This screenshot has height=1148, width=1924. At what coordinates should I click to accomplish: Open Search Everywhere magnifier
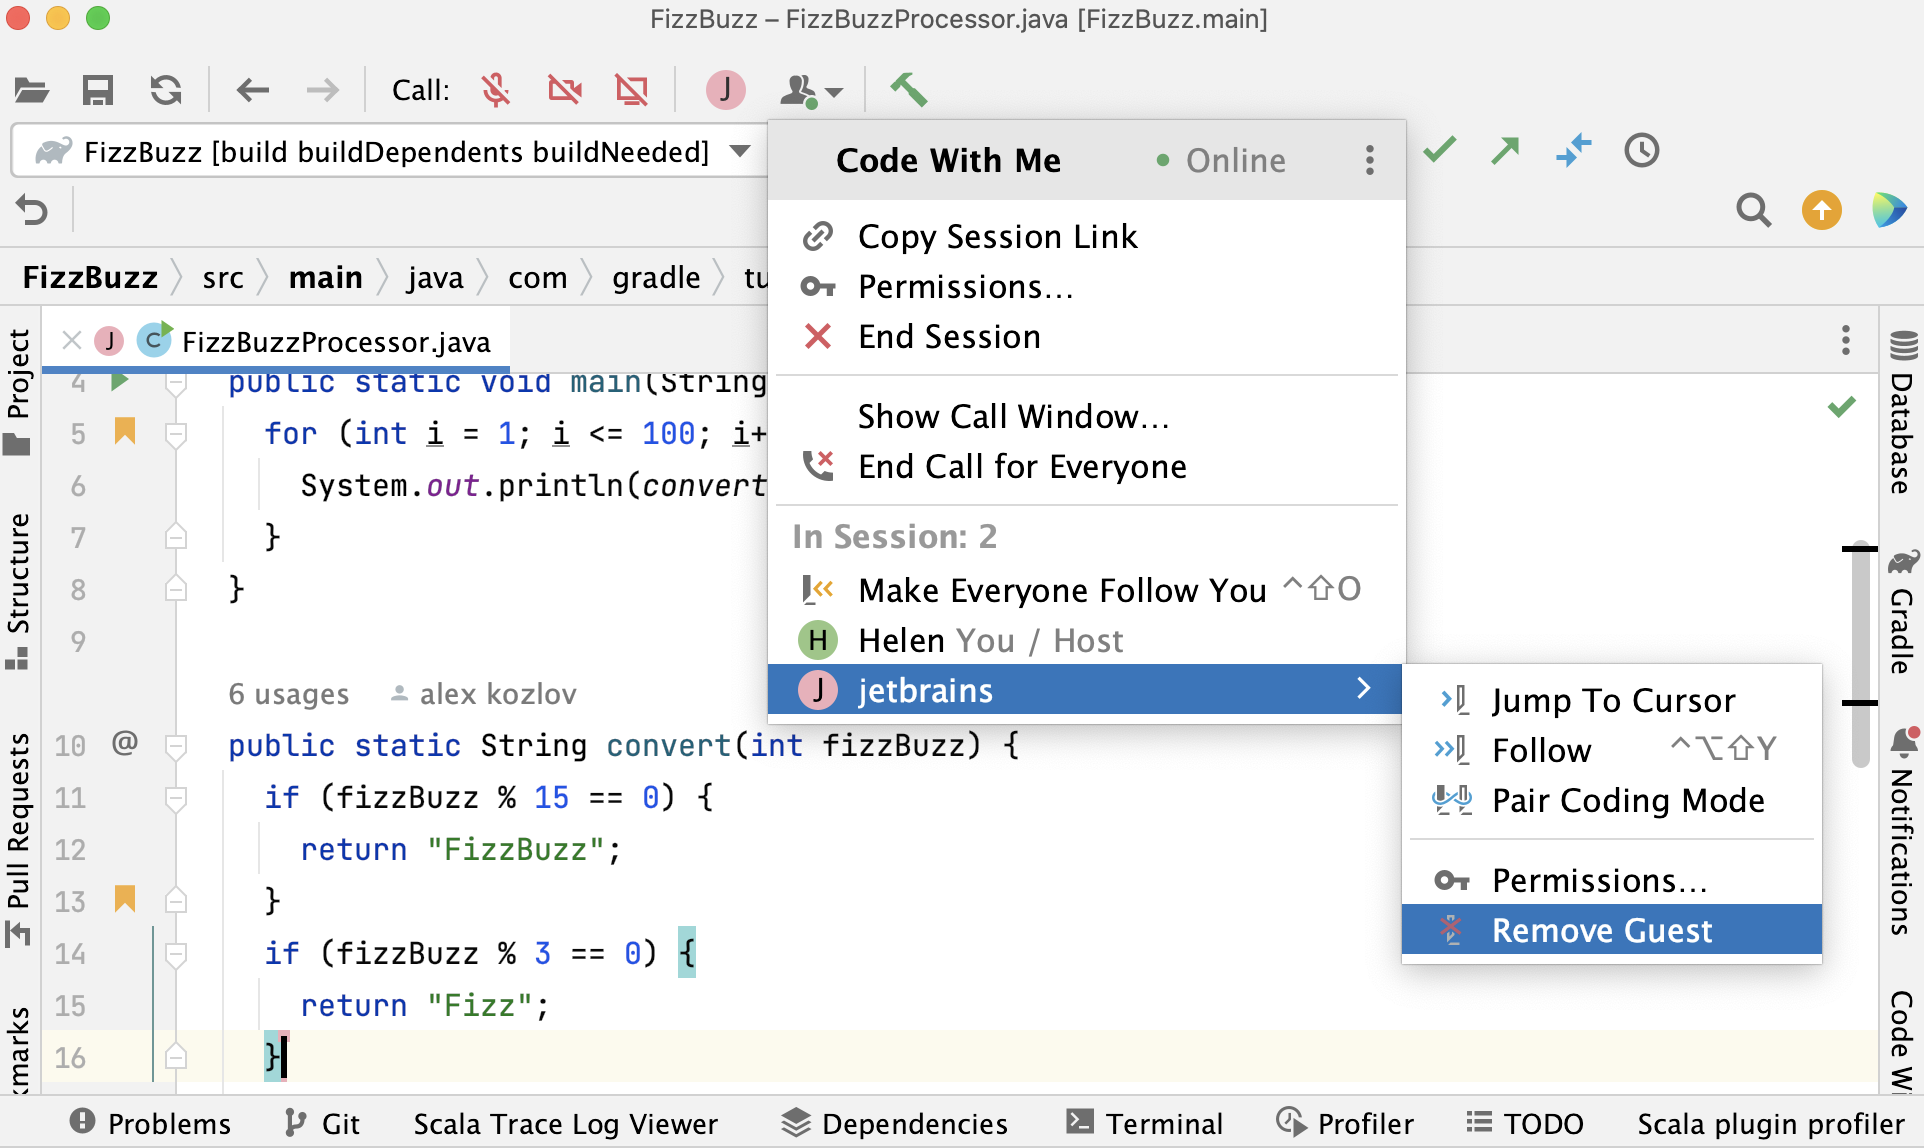[x=1754, y=210]
